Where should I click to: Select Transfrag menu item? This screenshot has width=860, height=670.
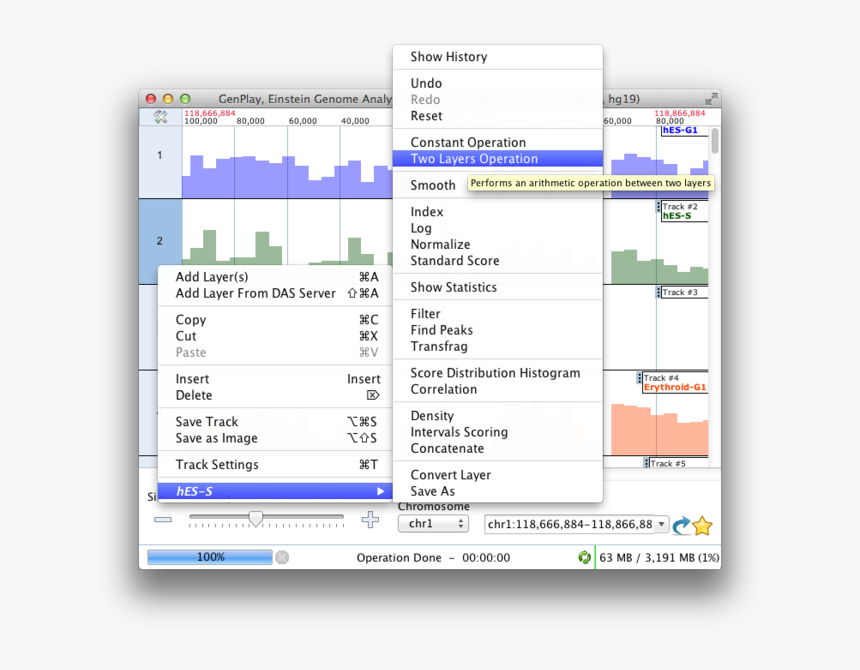point(497,346)
